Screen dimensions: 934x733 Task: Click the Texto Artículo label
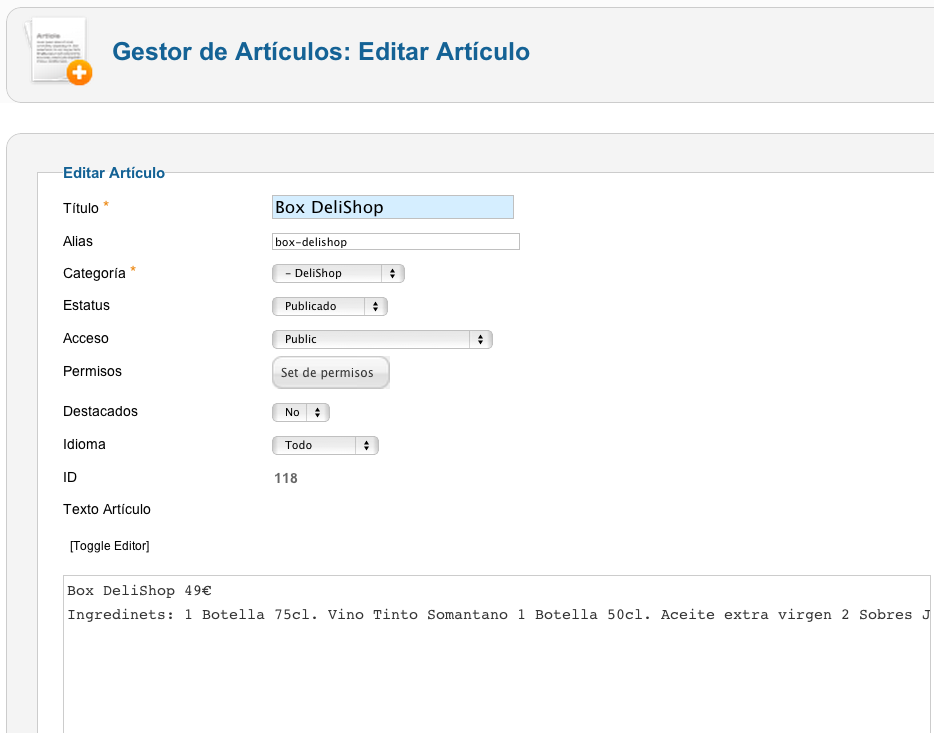click(107, 509)
